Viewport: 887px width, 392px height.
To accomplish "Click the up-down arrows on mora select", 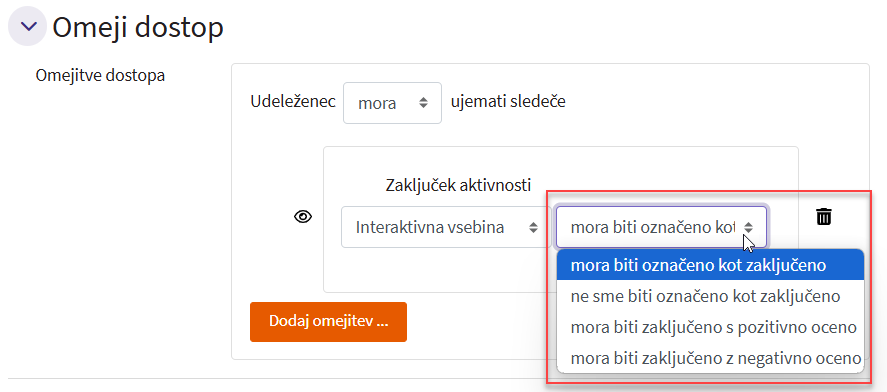I will (x=423, y=103).
